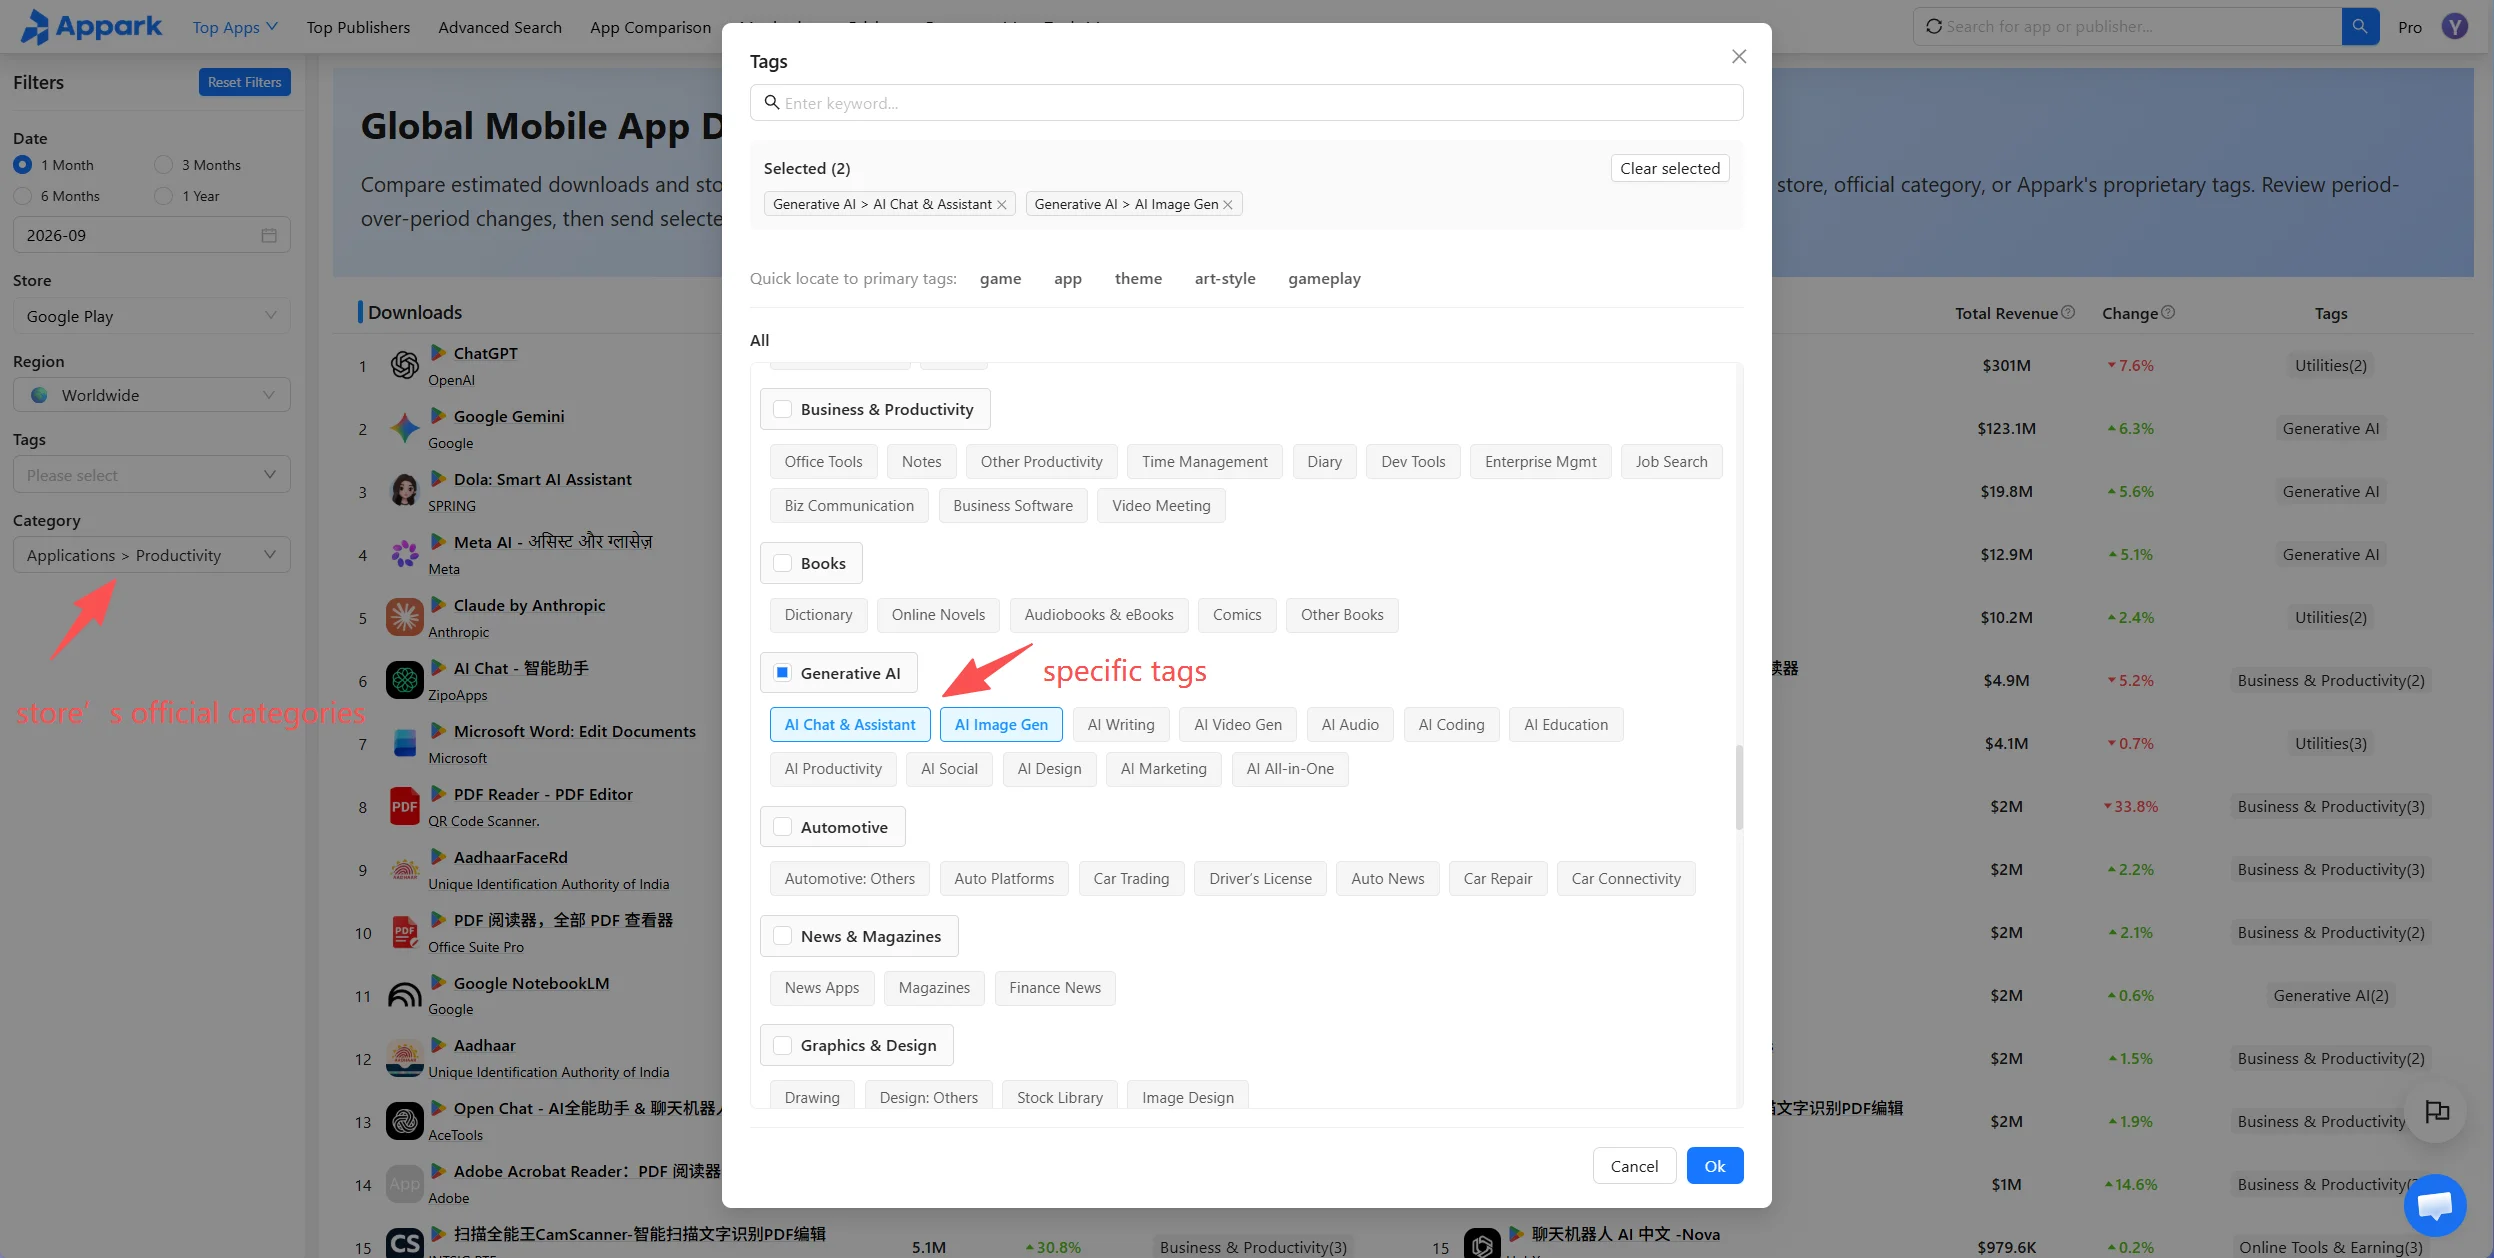The width and height of the screenshot is (2494, 1258).
Task: Click the search magnifier button in header
Action: tap(2360, 26)
